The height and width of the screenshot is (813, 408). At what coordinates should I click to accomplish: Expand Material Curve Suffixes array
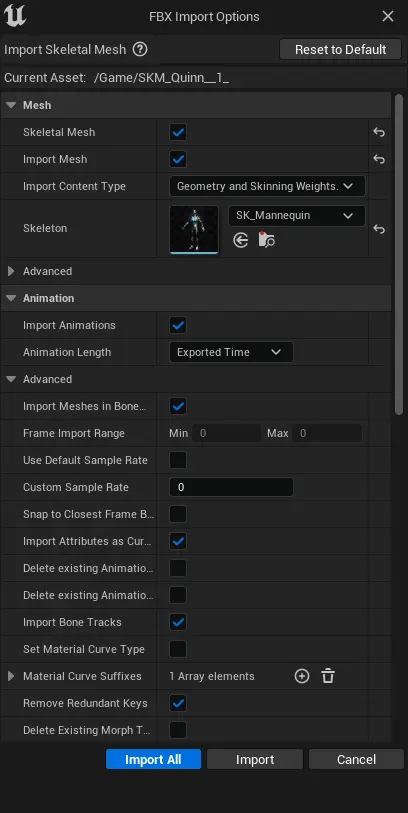click(x=11, y=676)
